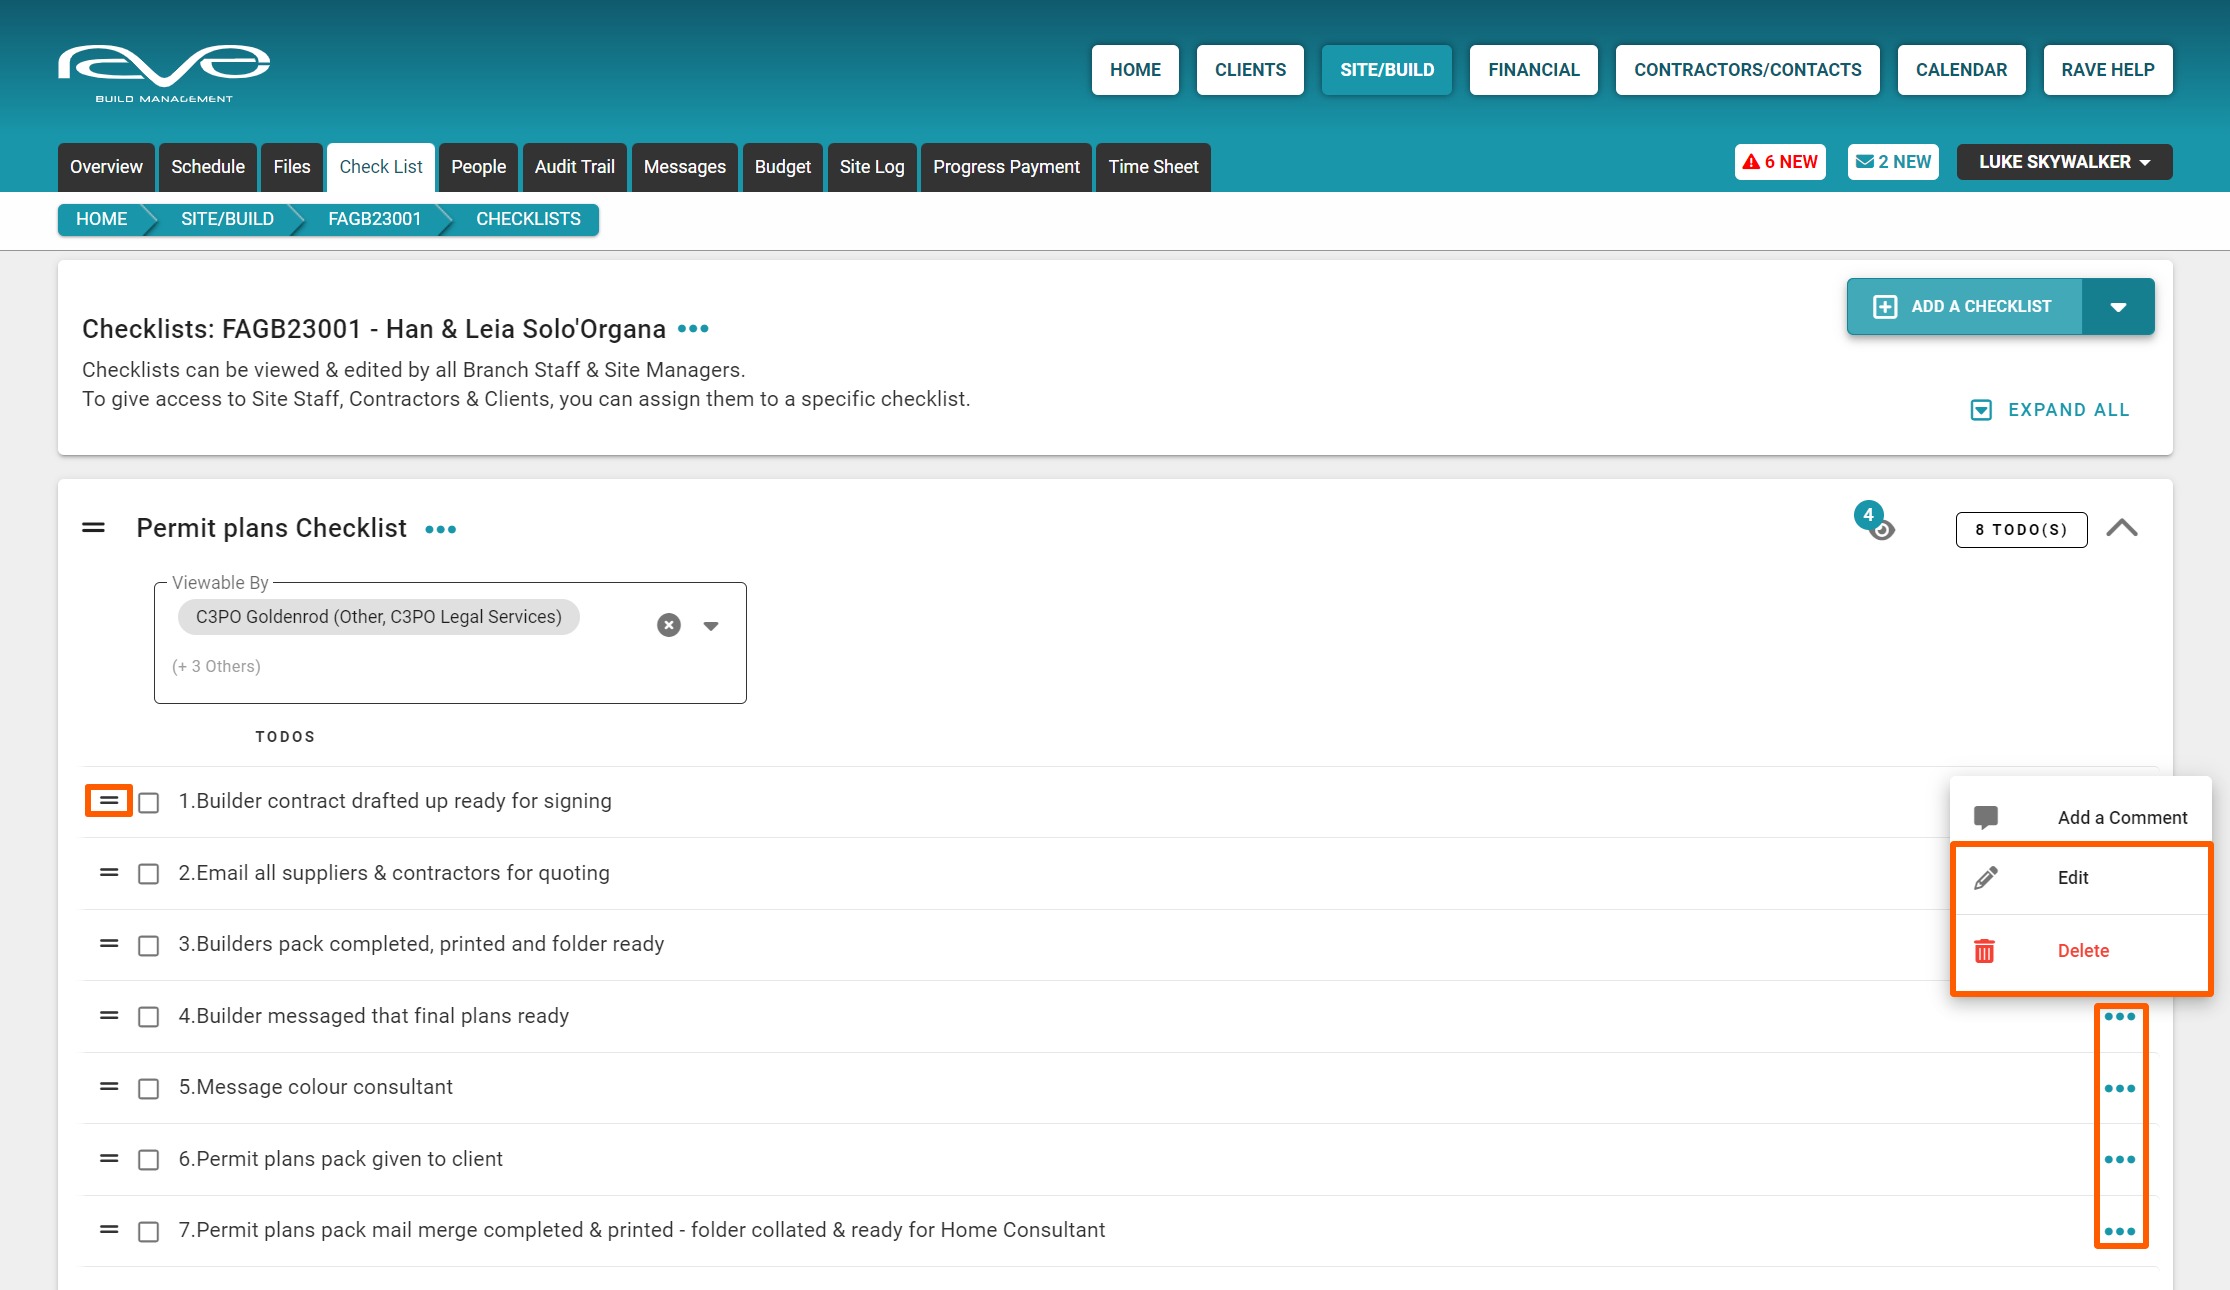The width and height of the screenshot is (2230, 1290).
Task: Open the 6 NEW alerts notification
Action: [x=1780, y=162]
